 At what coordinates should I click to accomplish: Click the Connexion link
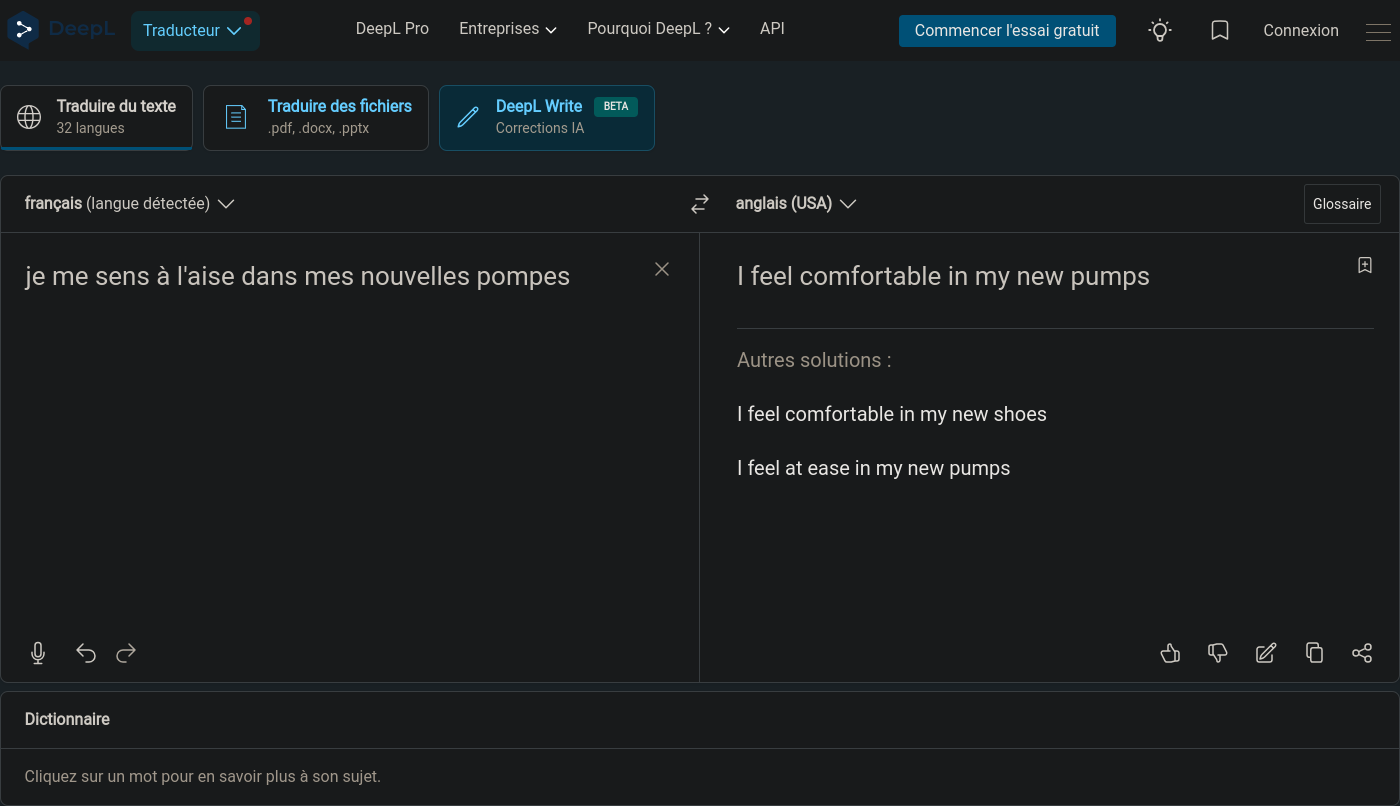(x=1301, y=30)
